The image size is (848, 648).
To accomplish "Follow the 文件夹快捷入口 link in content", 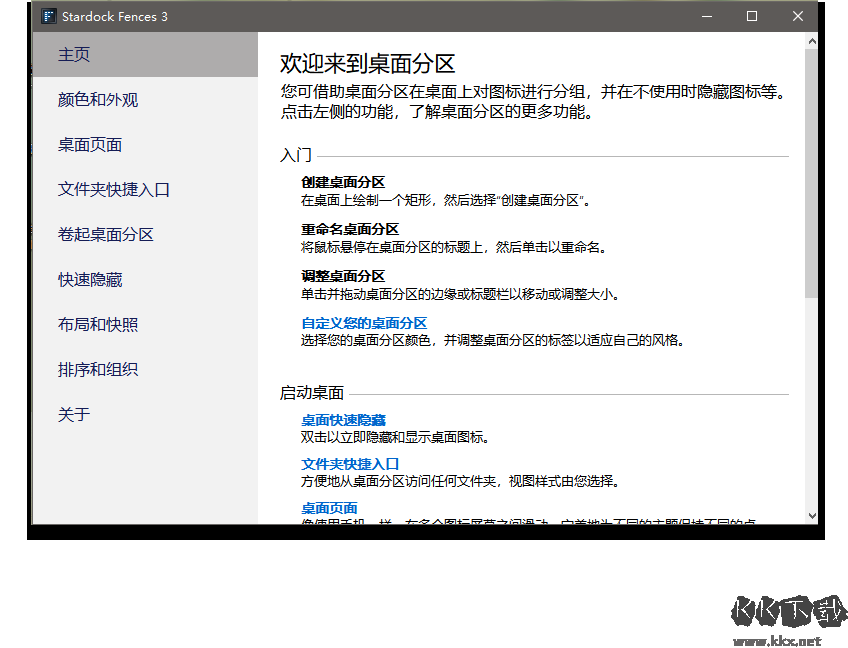I will [350, 464].
